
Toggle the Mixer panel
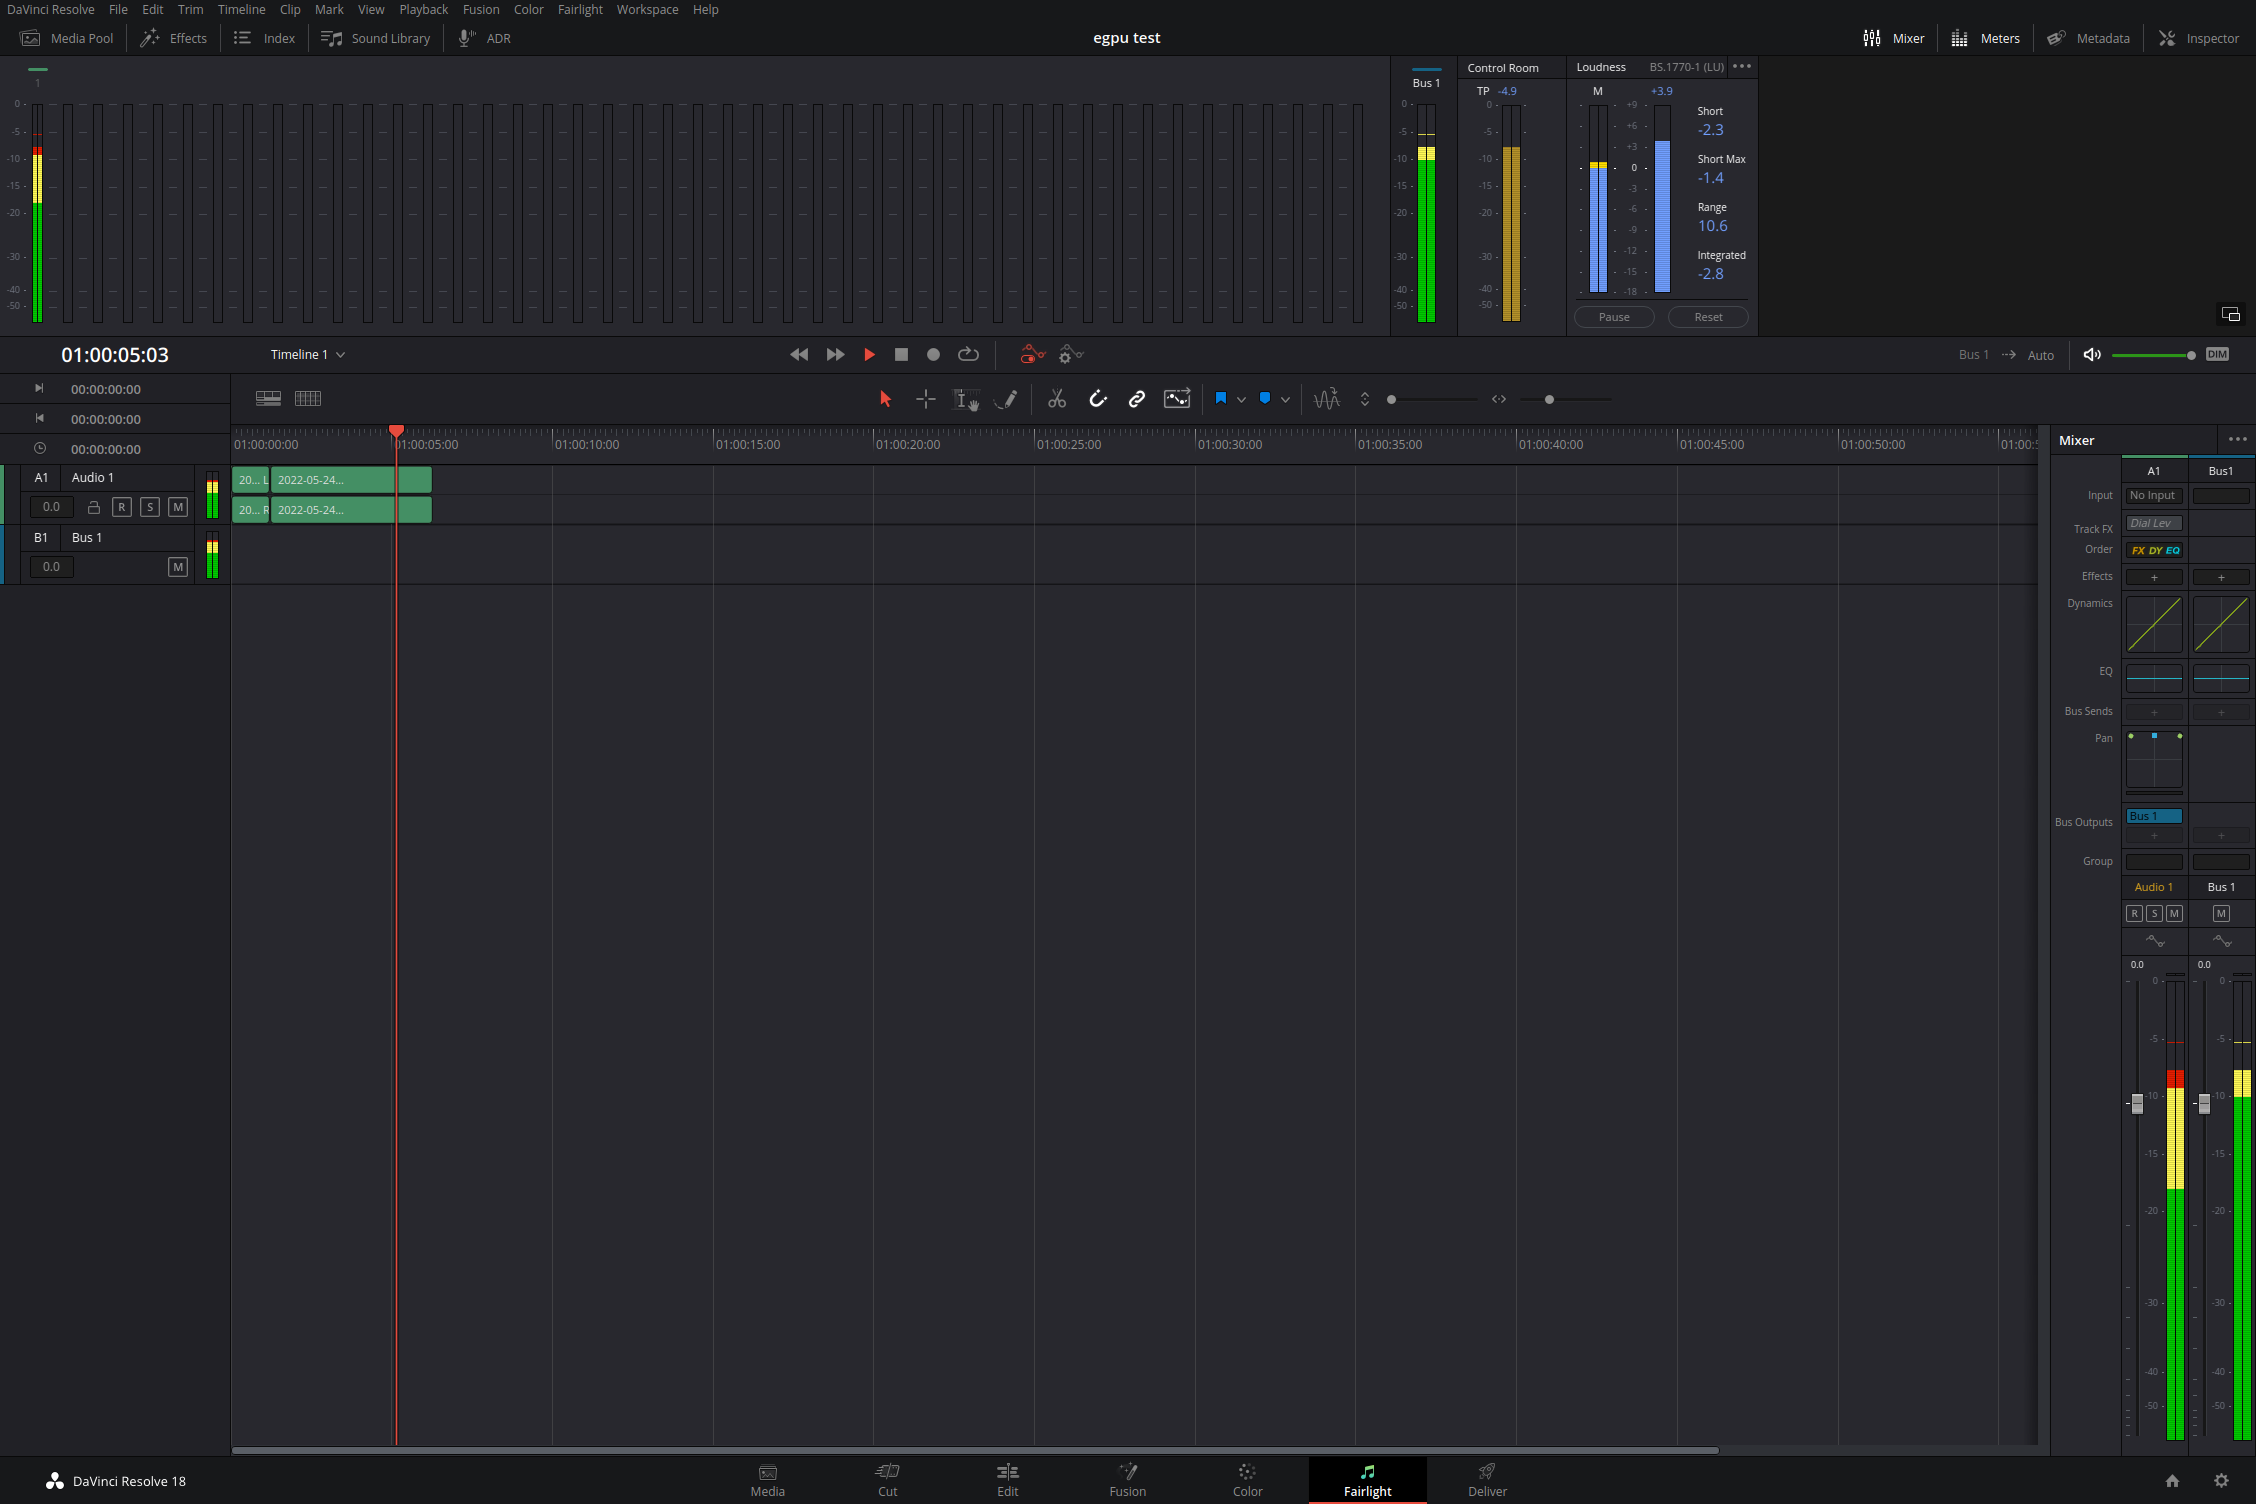pyautogui.click(x=1894, y=38)
